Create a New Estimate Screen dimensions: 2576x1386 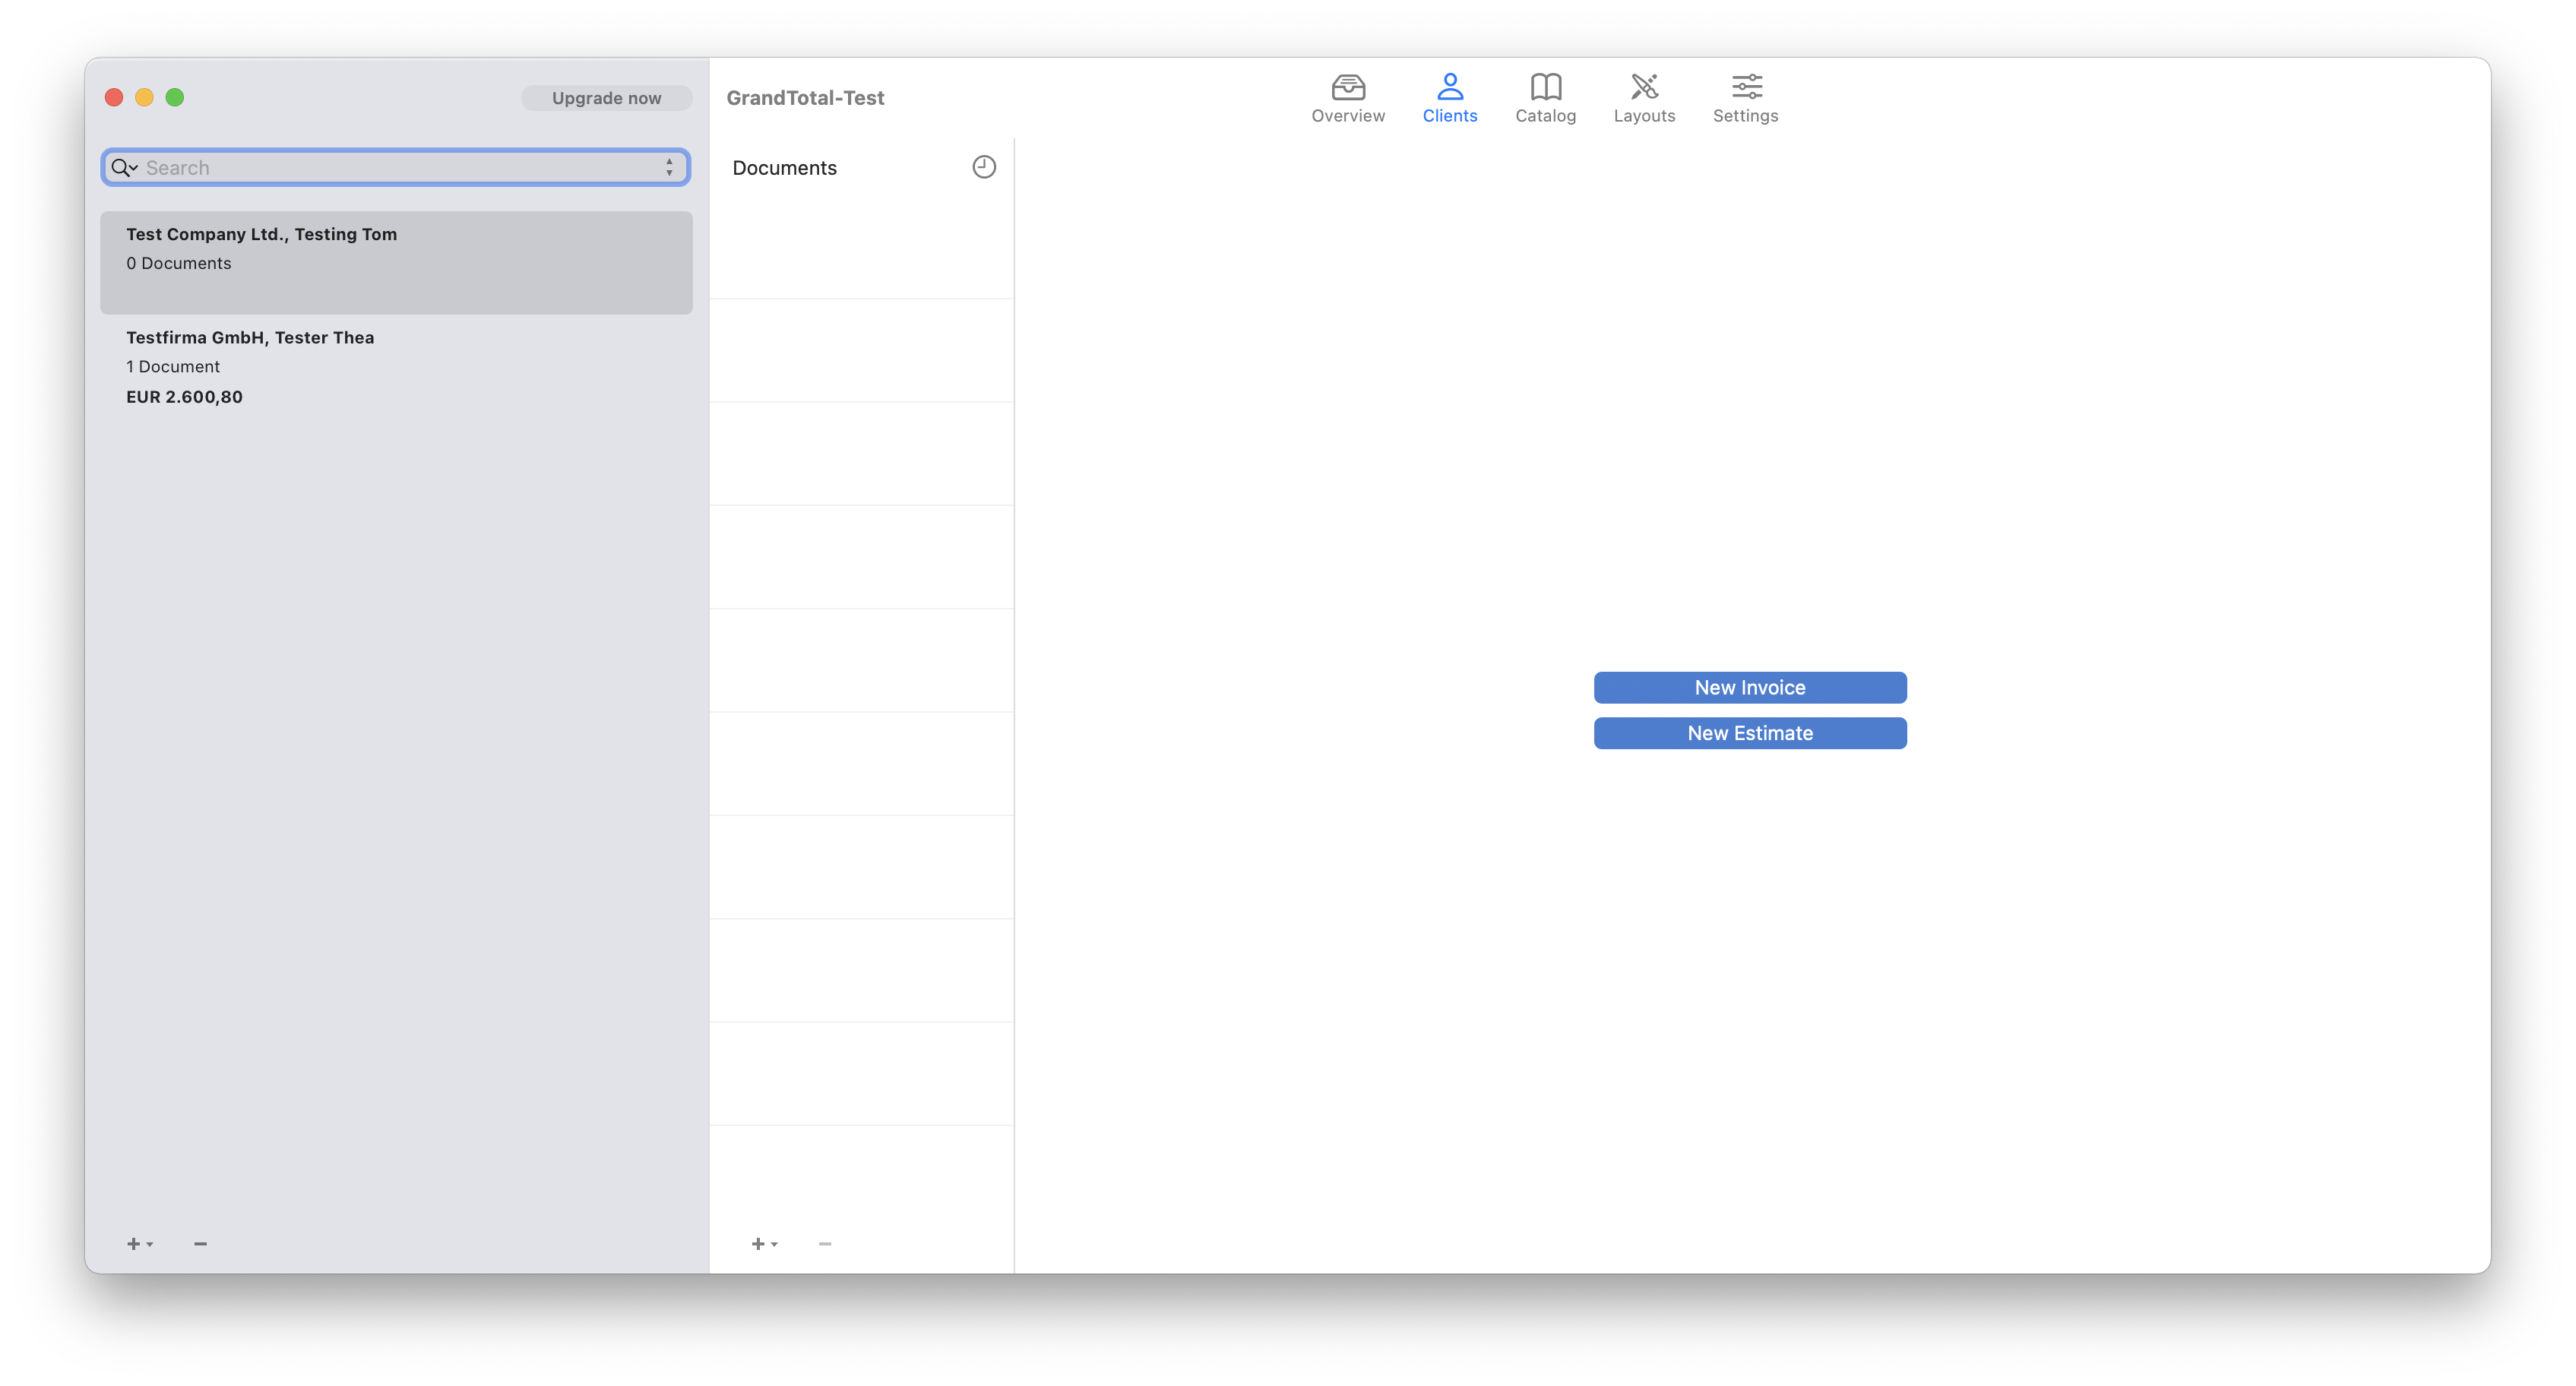click(1749, 733)
